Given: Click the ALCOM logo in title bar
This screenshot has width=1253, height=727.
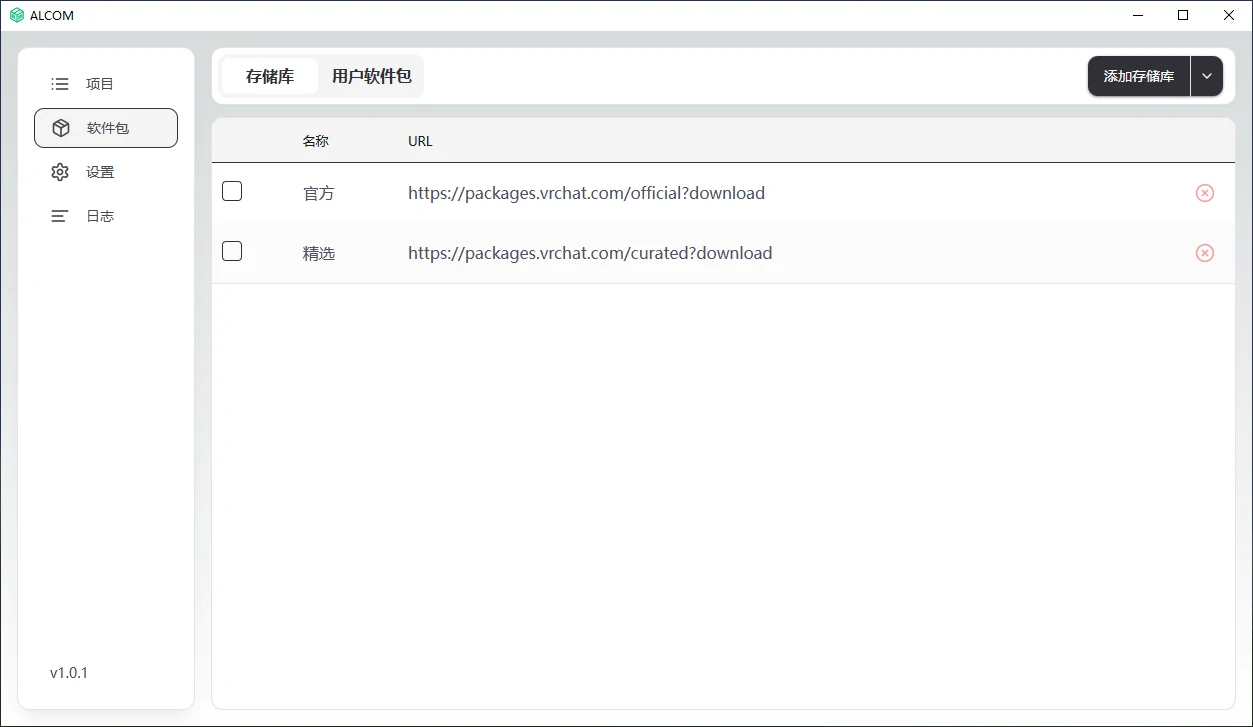Looking at the screenshot, I should (x=17, y=15).
